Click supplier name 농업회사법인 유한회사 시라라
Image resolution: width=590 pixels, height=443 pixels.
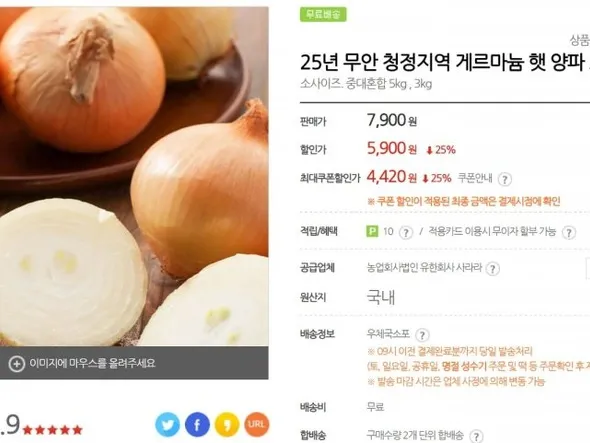point(424,268)
